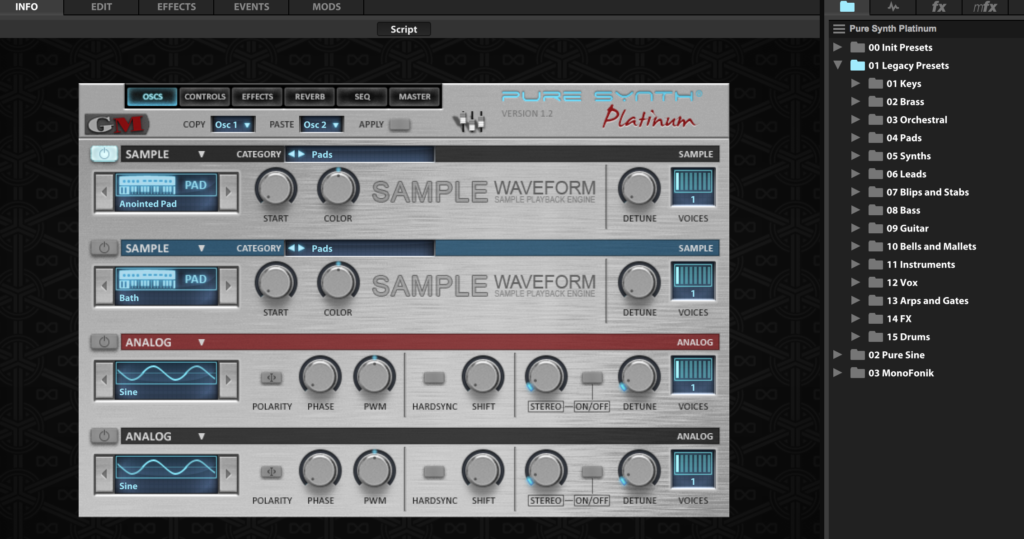The width and height of the screenshot is (1024, 539).
Task: Click Voices display of second sample oscillator
Action: coord(693,282)
